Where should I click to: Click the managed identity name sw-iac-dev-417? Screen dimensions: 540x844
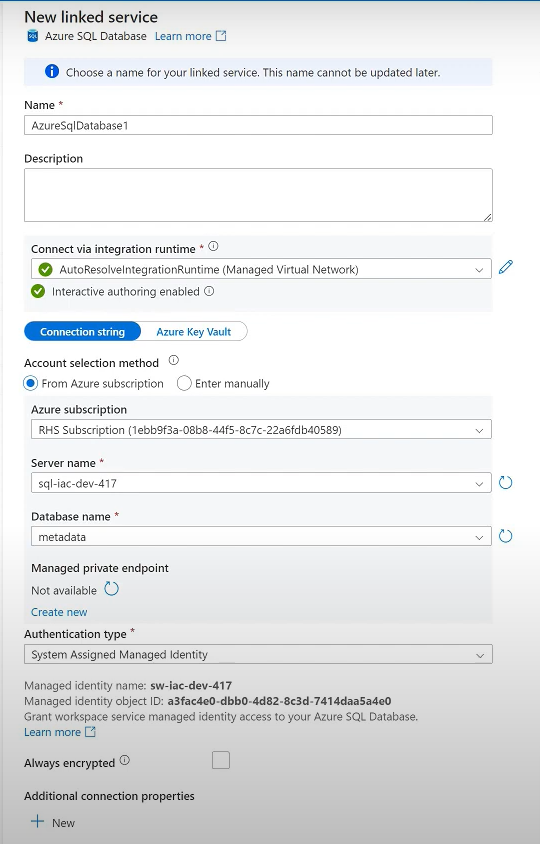pyautogui.click(x=191, y=686)
